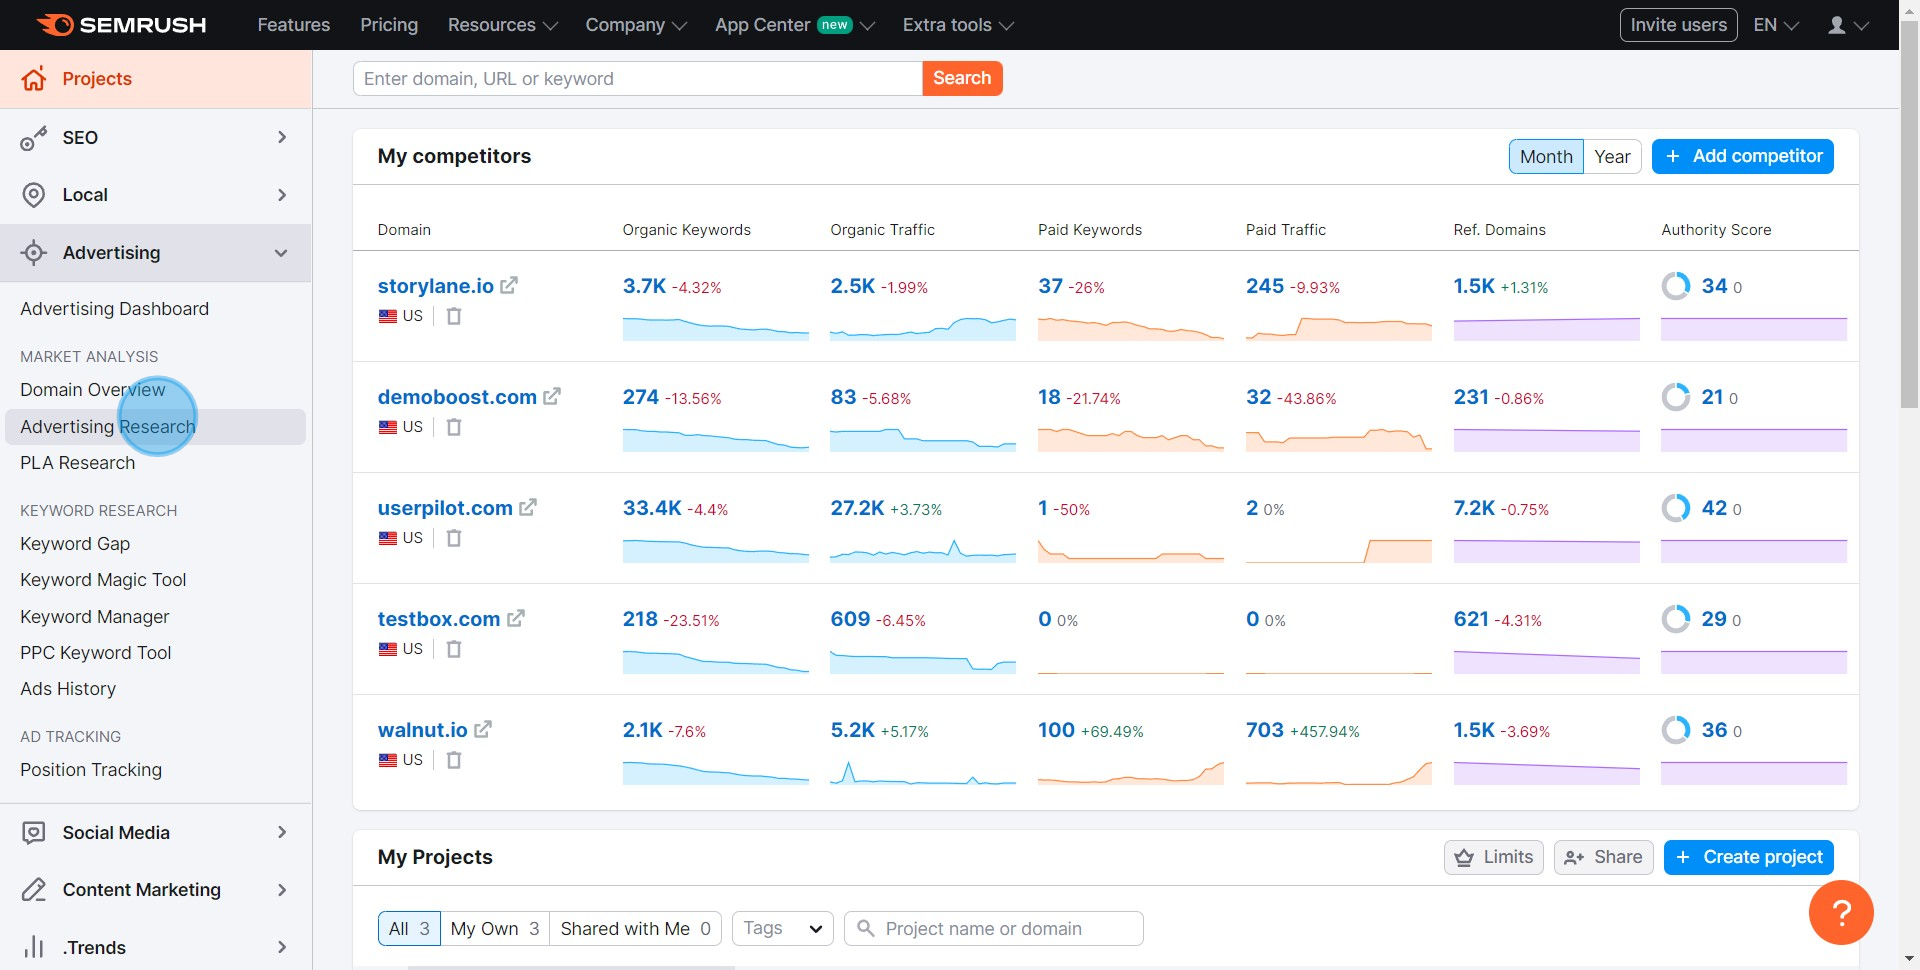Delete walnut.io competitor with trash icon
Image resolution: width=1920 pixels, height=970 pixels.
pyautogui.click(x=454, y=760)
